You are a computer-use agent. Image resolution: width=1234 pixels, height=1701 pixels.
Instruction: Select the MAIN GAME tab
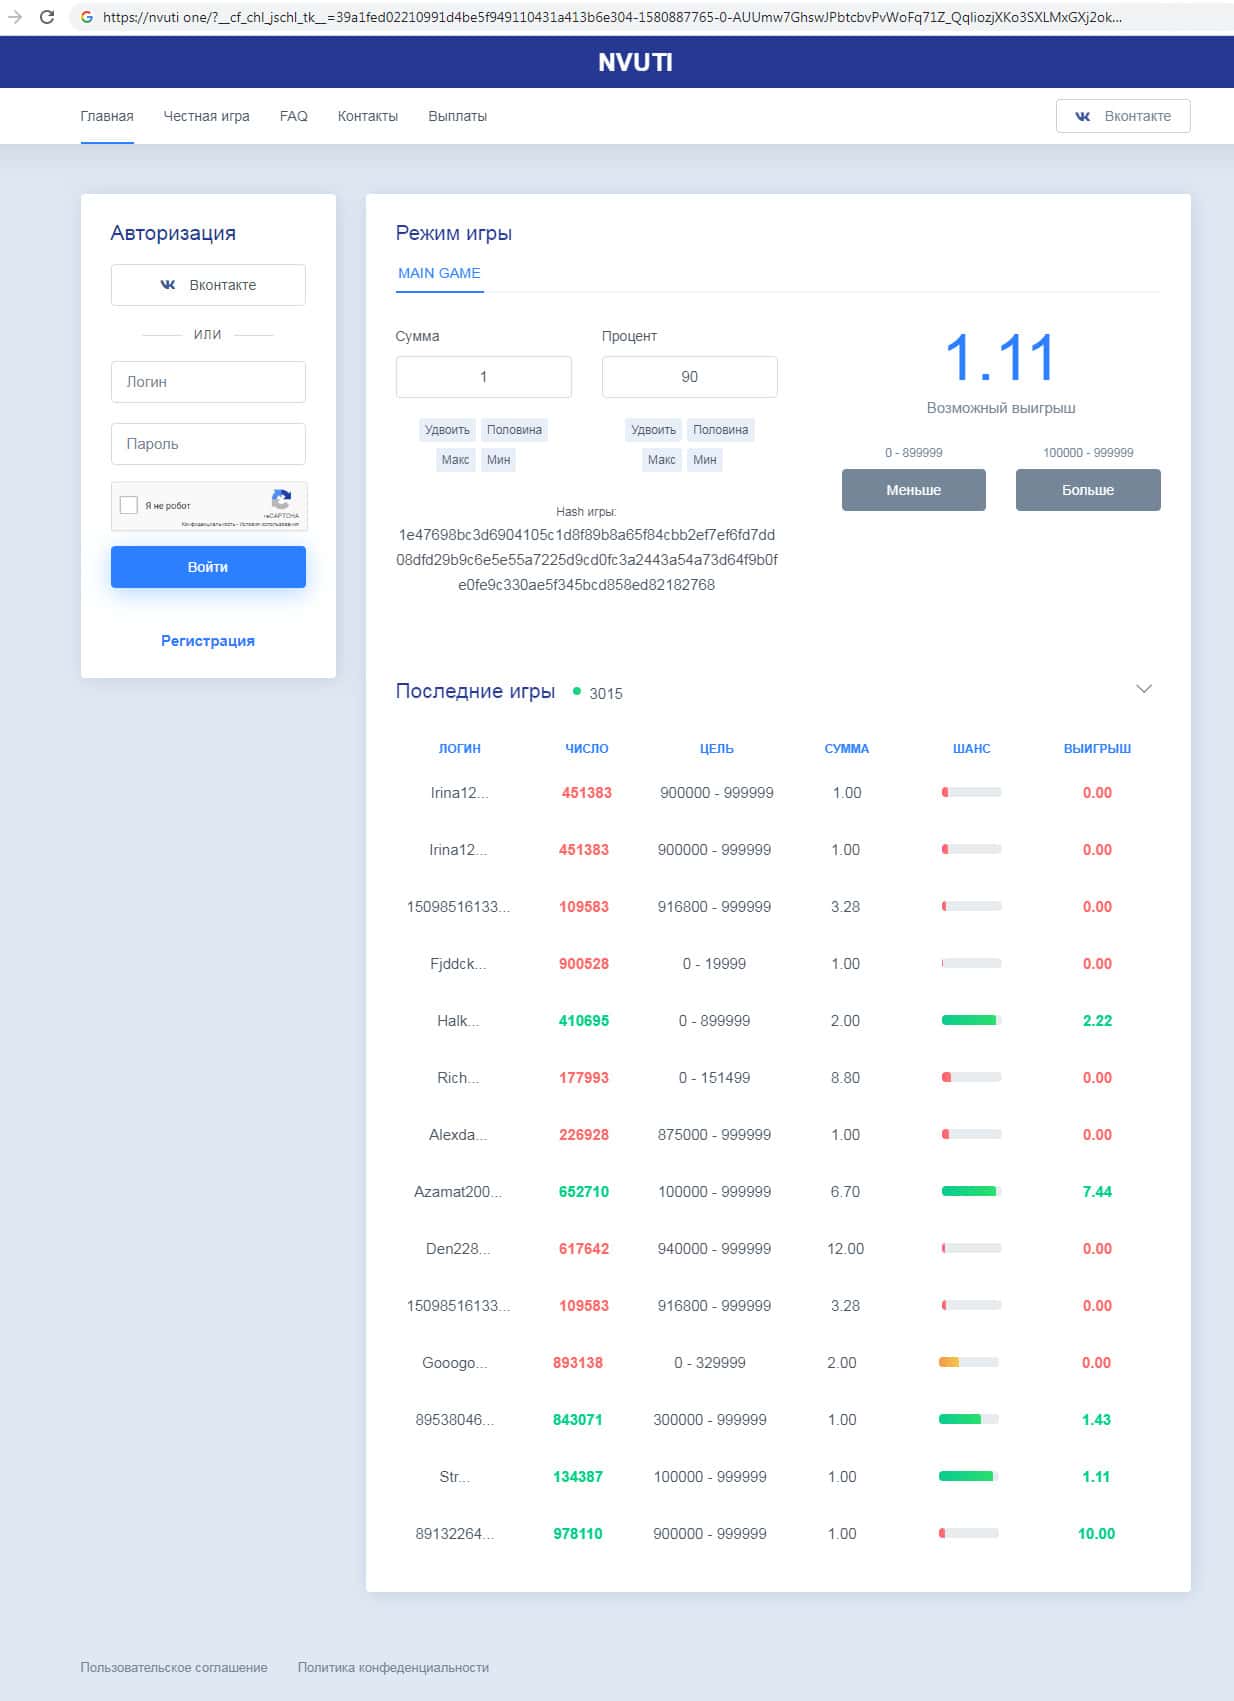point(439,273)
